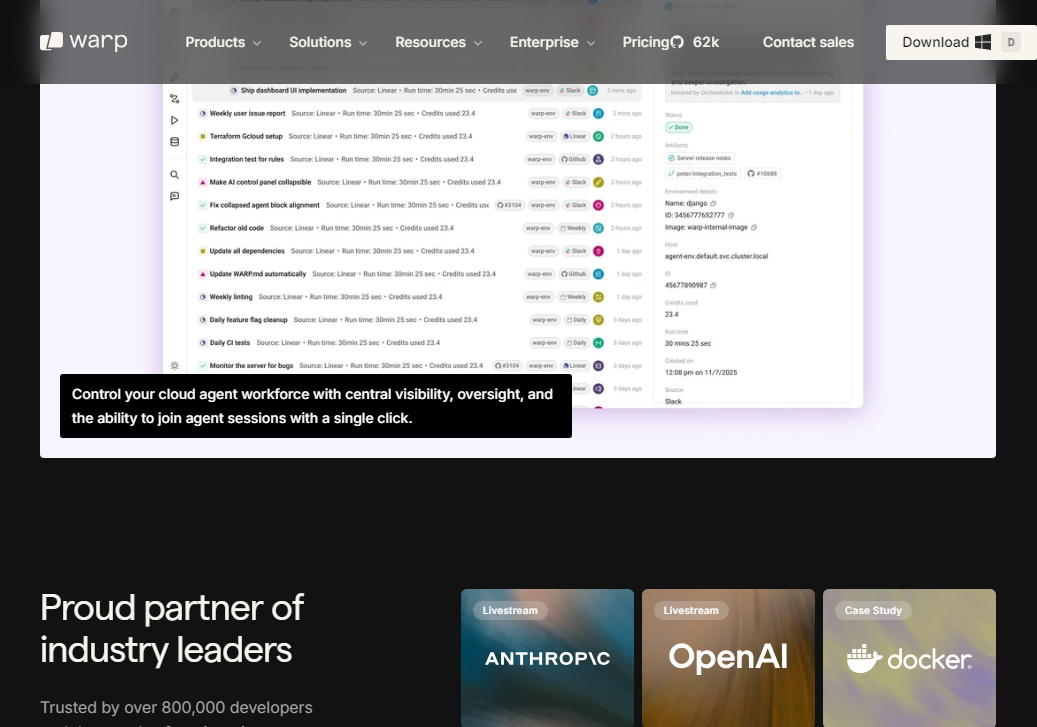Click the #3104 tag on Fix collapsed agent block alignment
This screenshot has height=727, width=1037.
(509, 205)
